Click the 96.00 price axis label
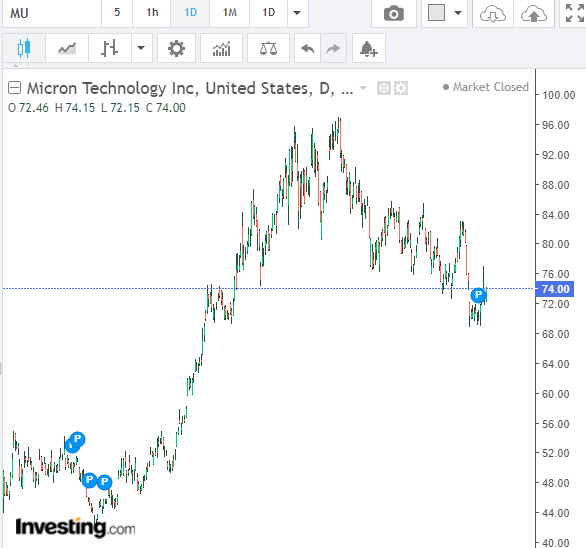This screenshot has width=586, height=548. click(556, 125)
